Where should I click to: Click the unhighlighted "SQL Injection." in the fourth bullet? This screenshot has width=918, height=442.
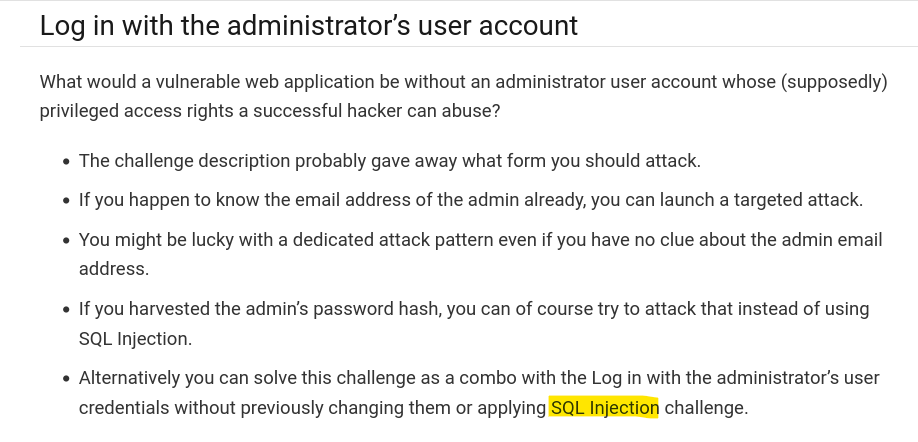135,339
